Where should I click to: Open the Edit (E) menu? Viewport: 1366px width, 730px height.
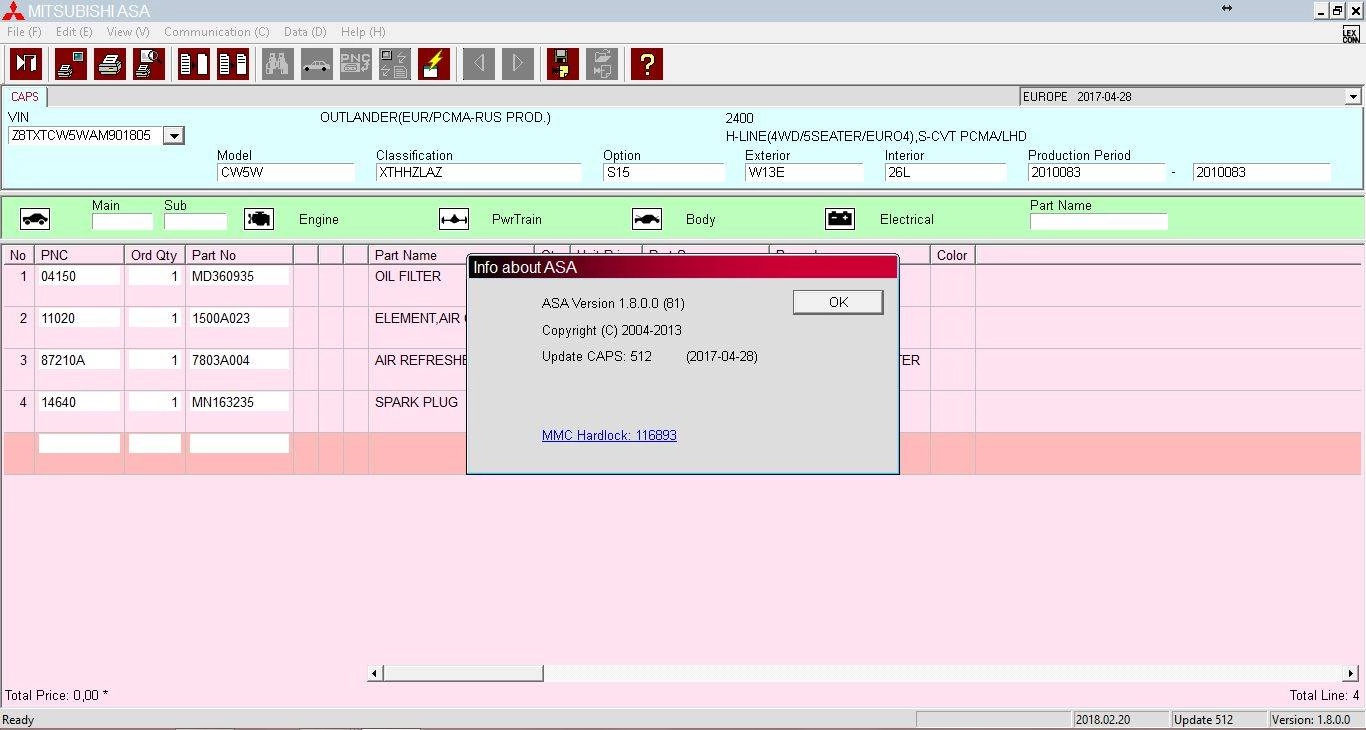[74, 32]
